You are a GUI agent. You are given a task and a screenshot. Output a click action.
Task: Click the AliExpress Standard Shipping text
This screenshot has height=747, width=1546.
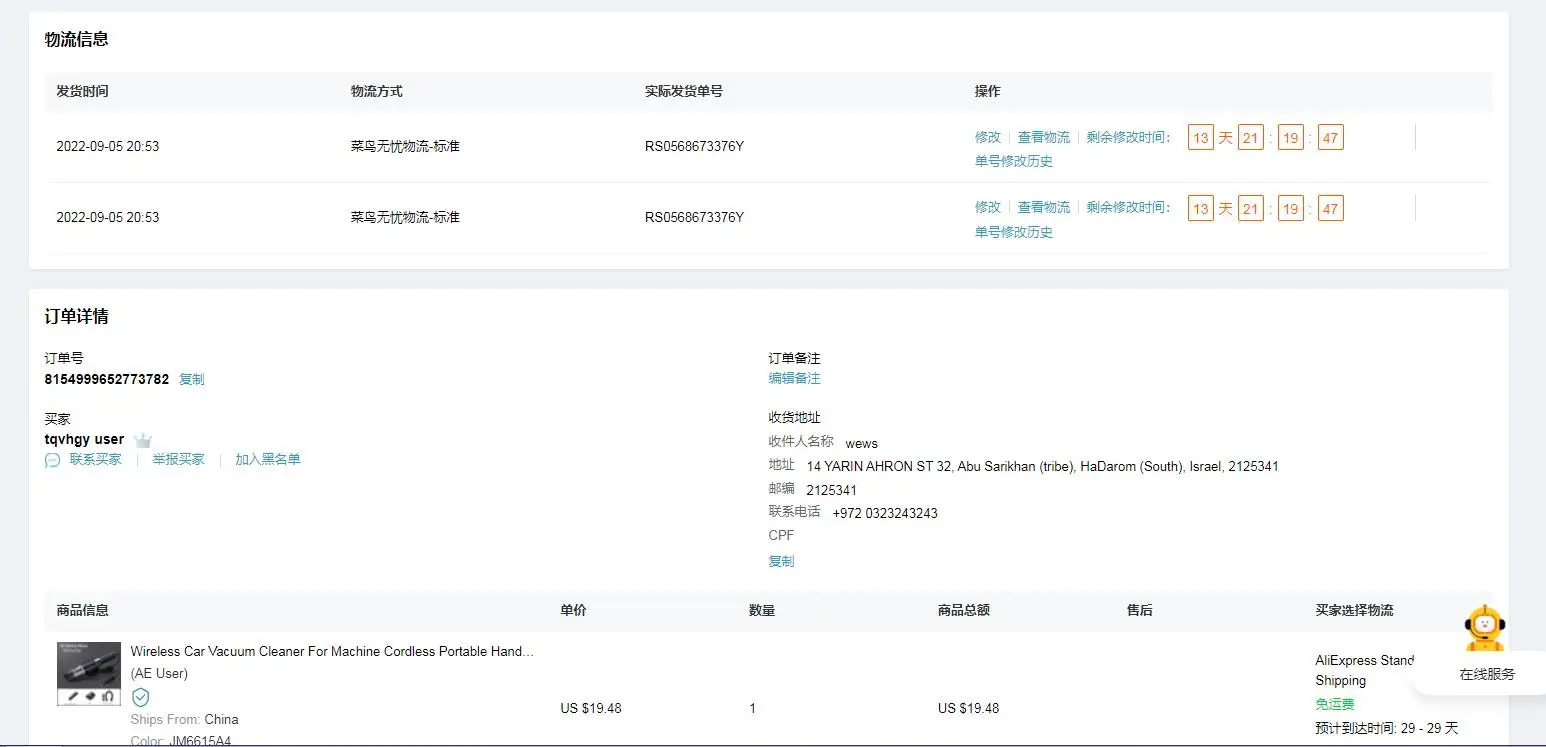click(1364, 670)
